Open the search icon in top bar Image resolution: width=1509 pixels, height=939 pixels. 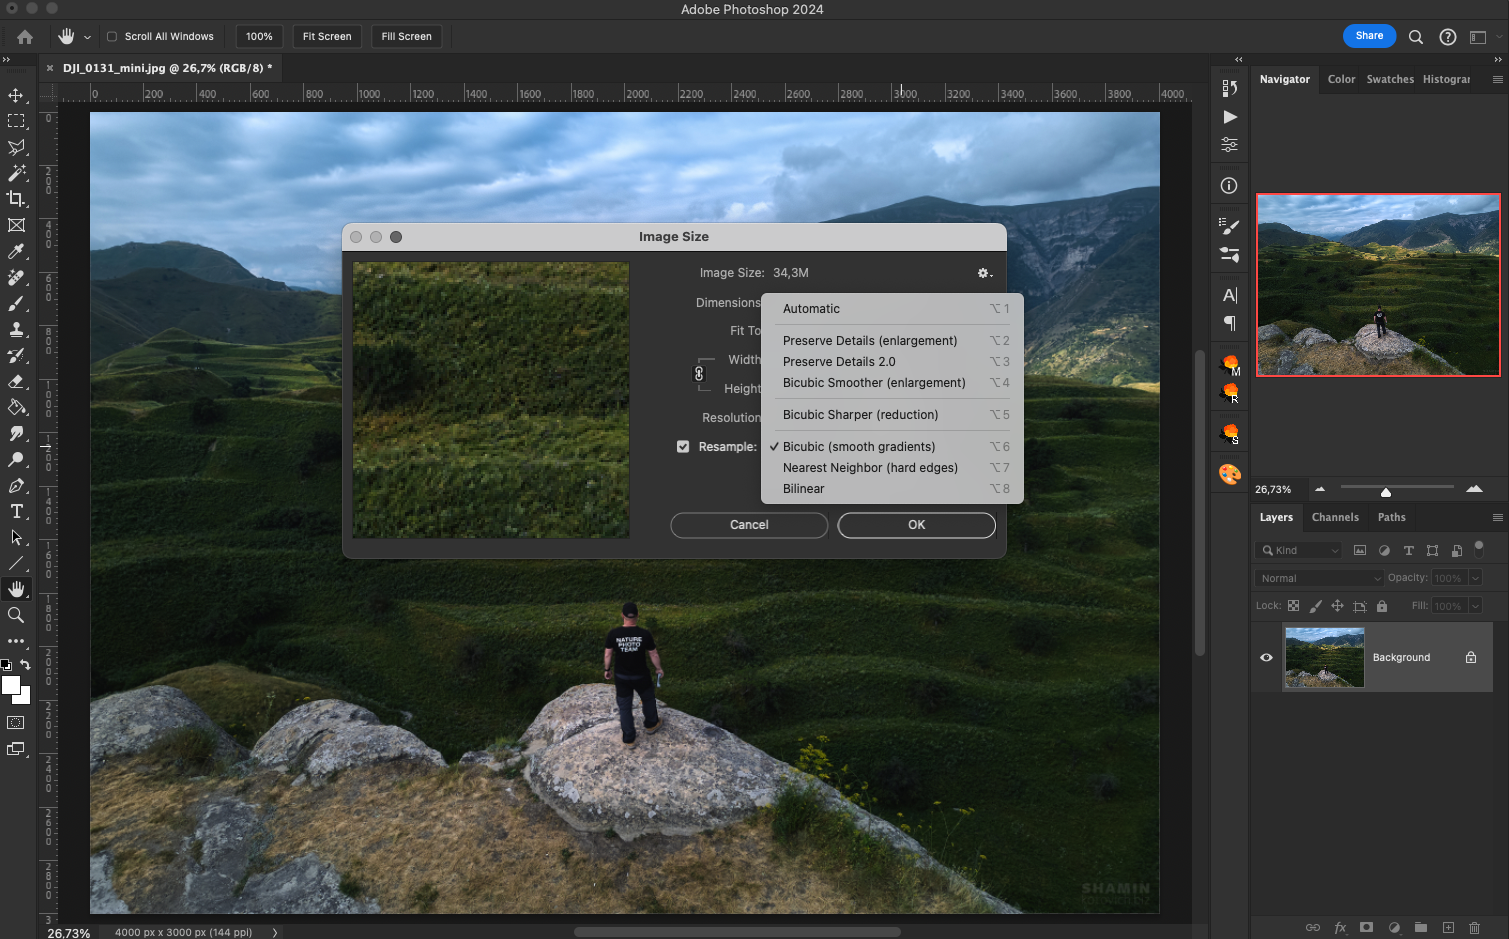(1415, 37)
